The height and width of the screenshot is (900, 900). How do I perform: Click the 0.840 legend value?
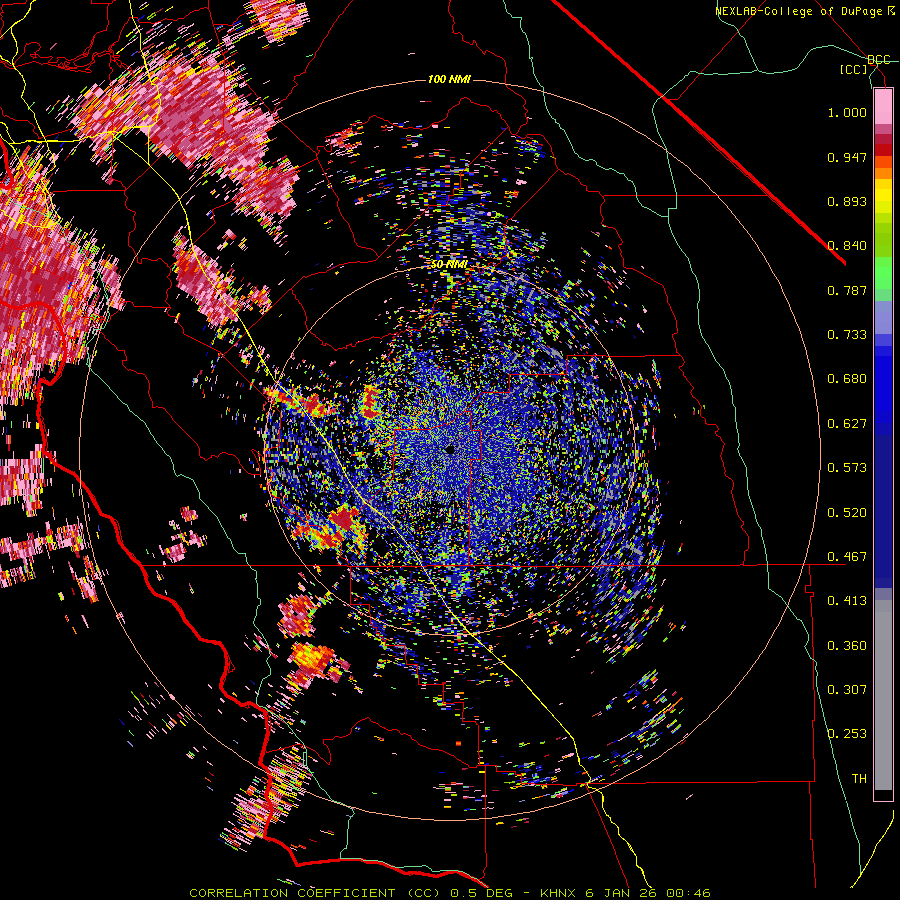847,246
